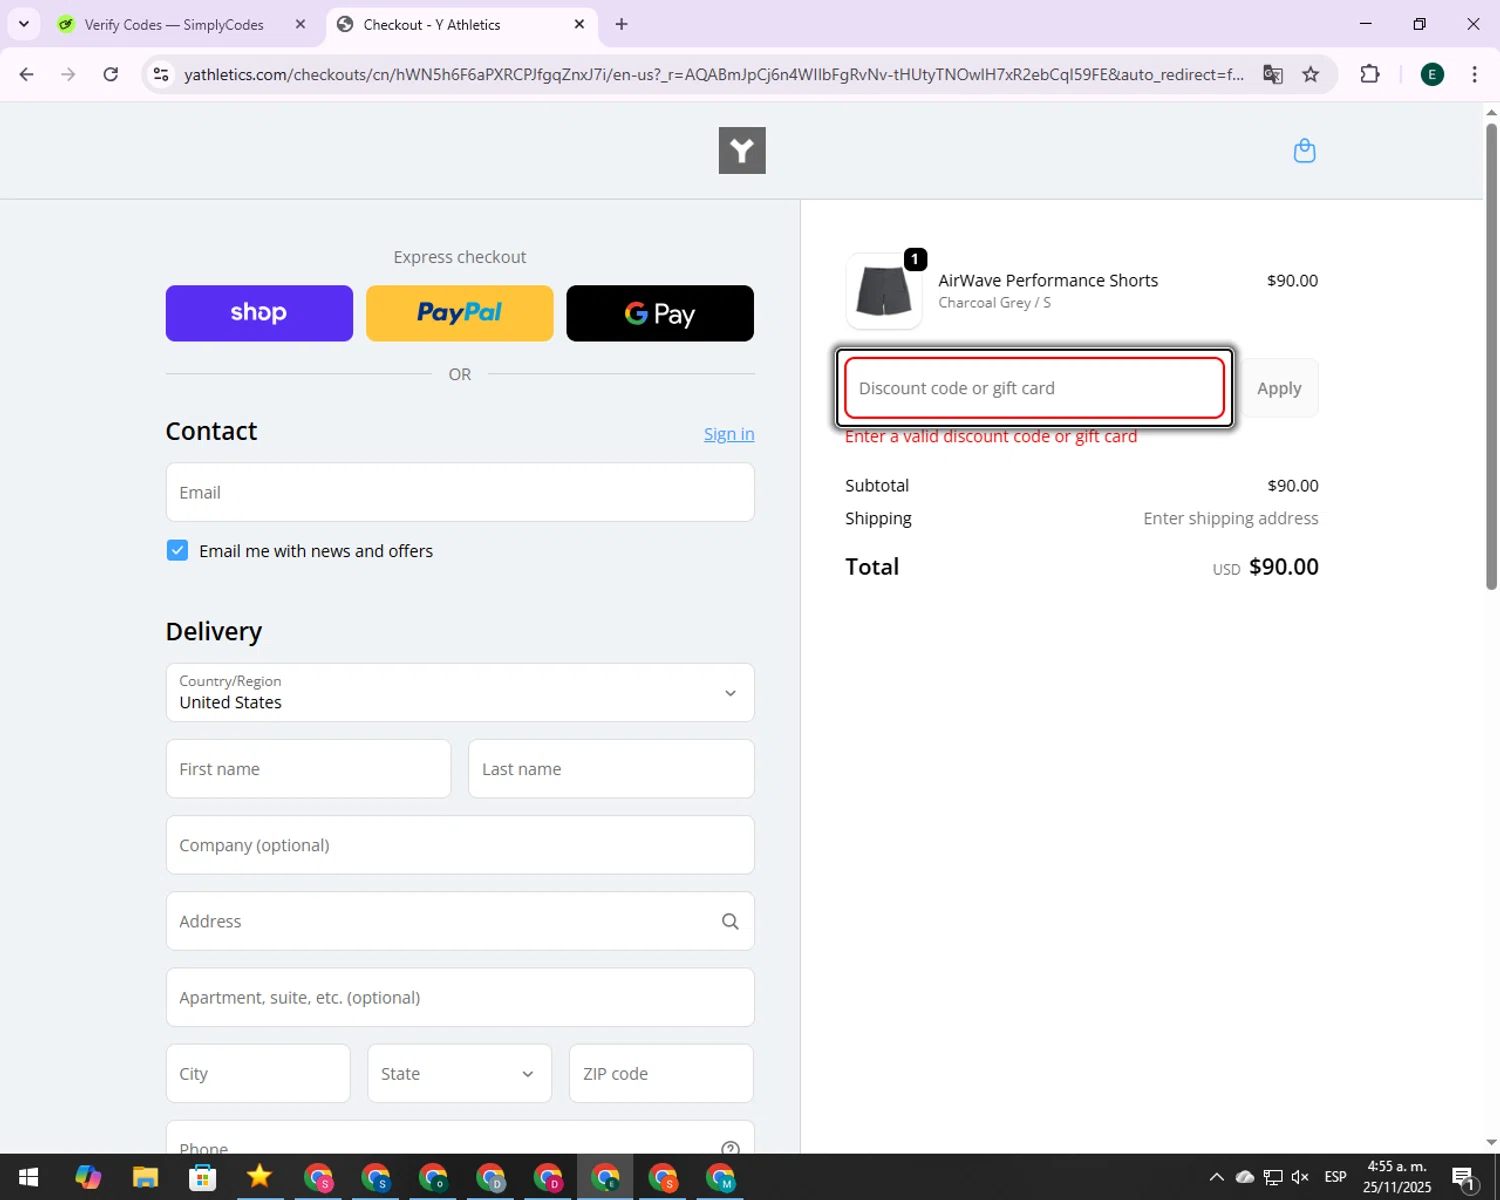Open the tab search dropdown arrow

tap(24, 24)
